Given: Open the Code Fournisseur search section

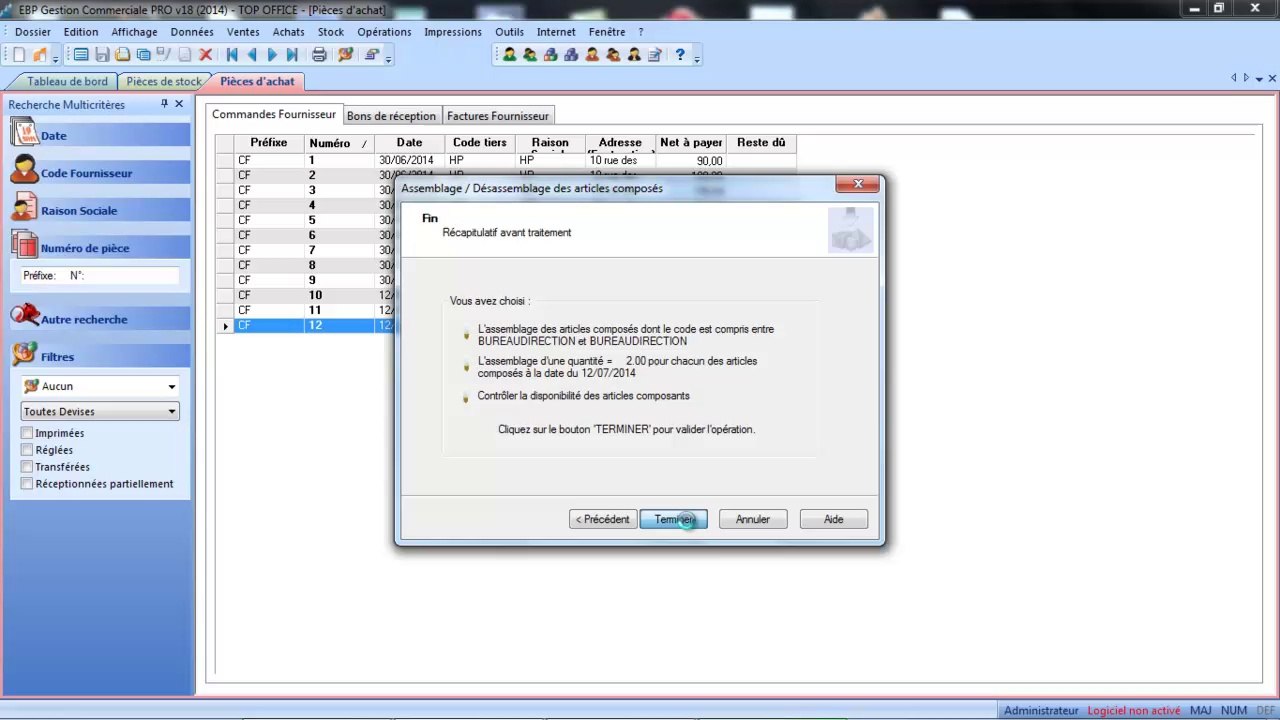Looking at the screenshot, I should click(x=100, y=173).
